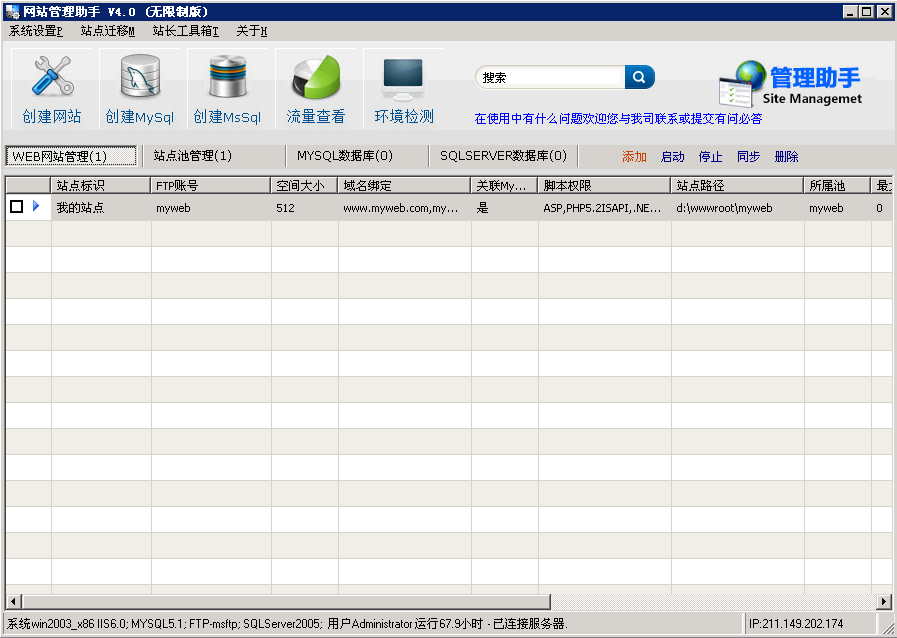This screenshot has width=897, height=638.
Task: Click the blue magnifier search button
Action: tap(639, 77)
